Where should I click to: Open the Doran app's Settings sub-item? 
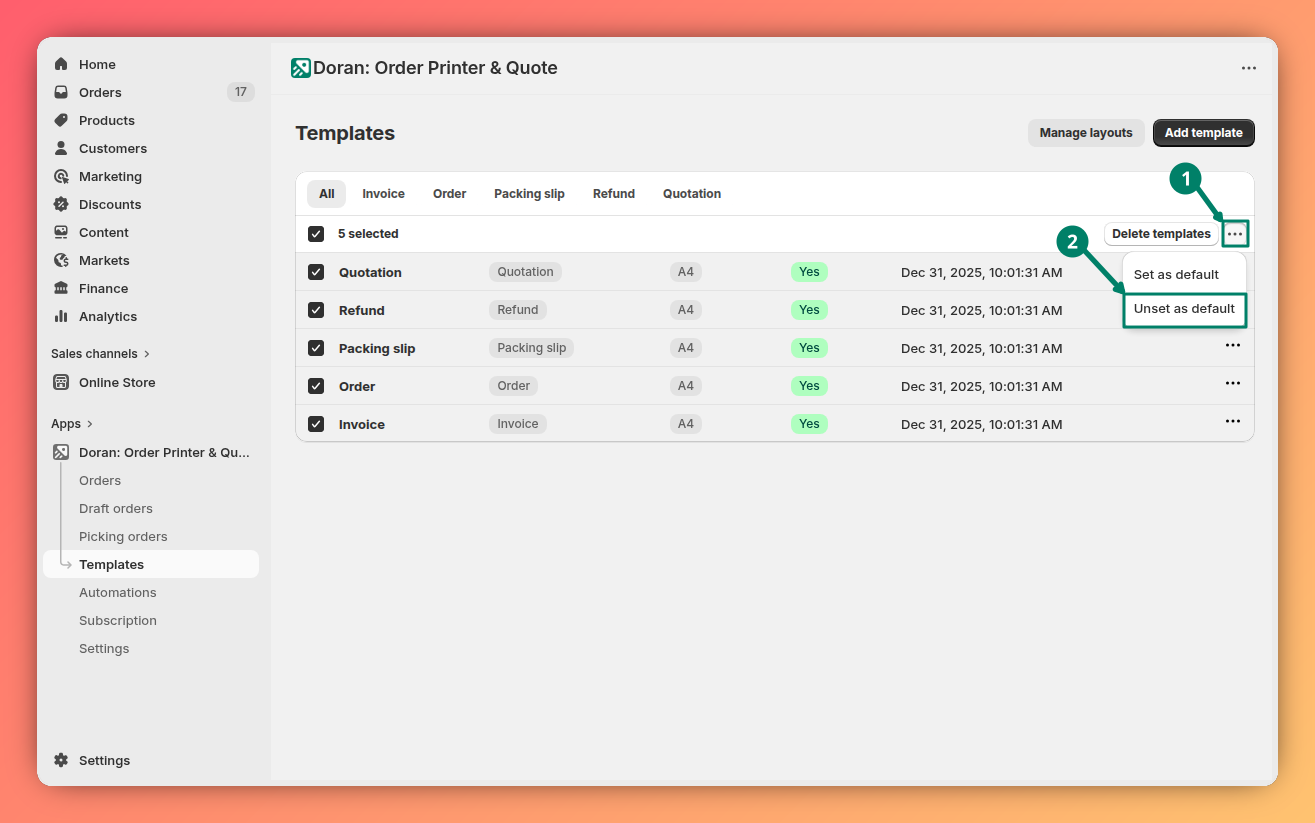(x=104, y=649)
